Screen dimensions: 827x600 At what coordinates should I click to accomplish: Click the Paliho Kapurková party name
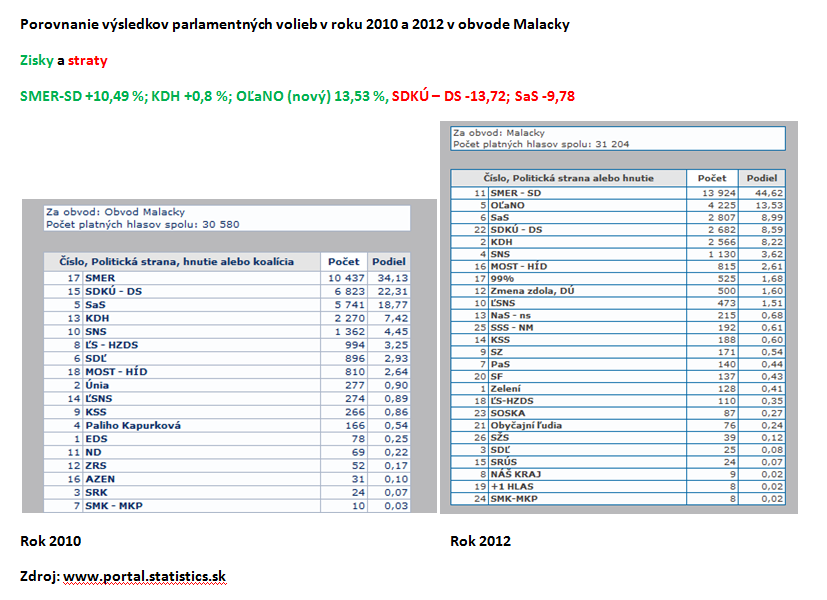coord(132,425)
